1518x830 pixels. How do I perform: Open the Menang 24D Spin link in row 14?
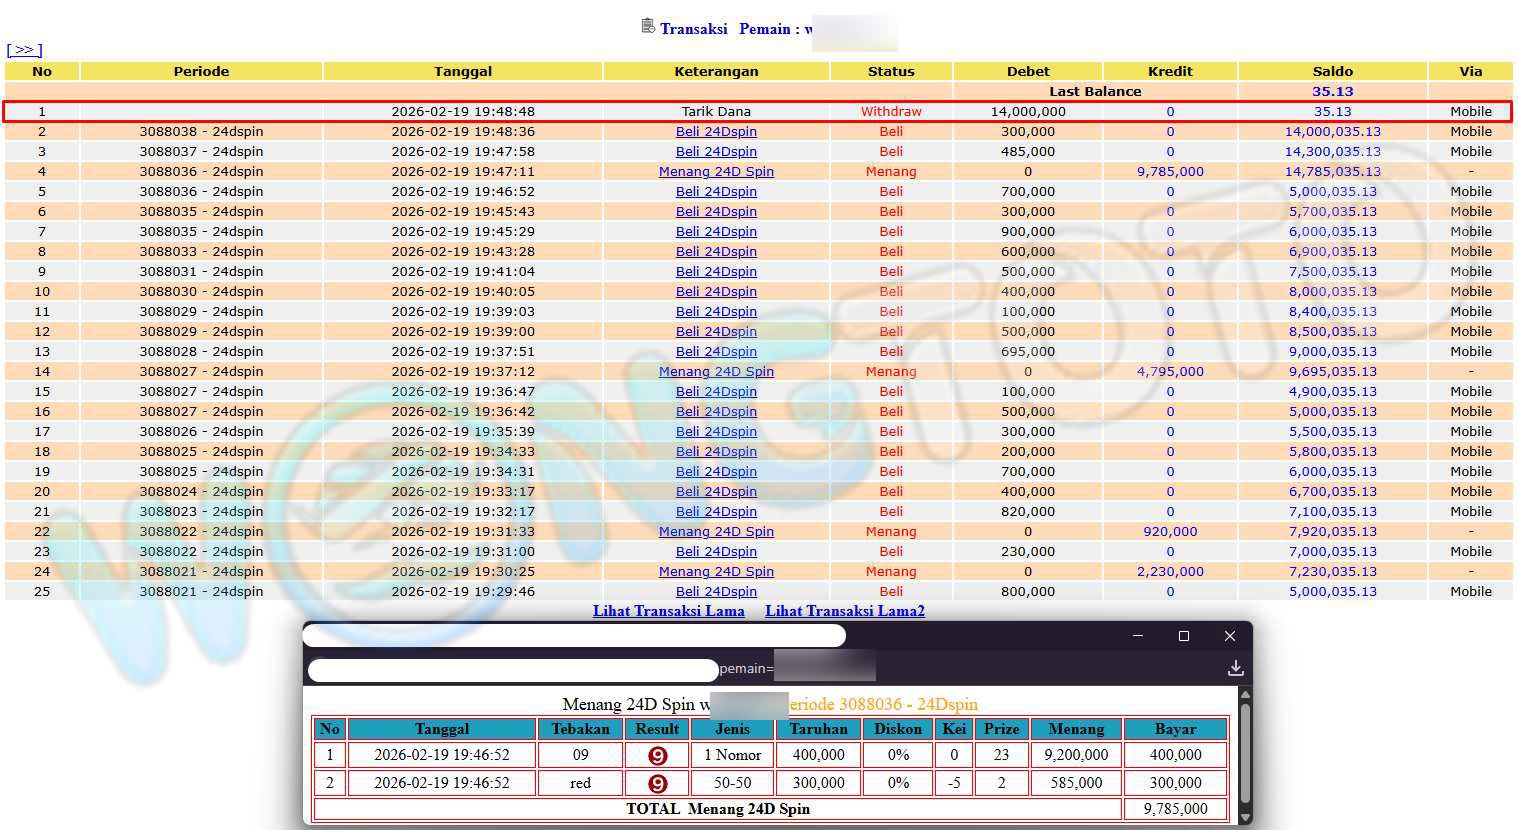[716, 371]
